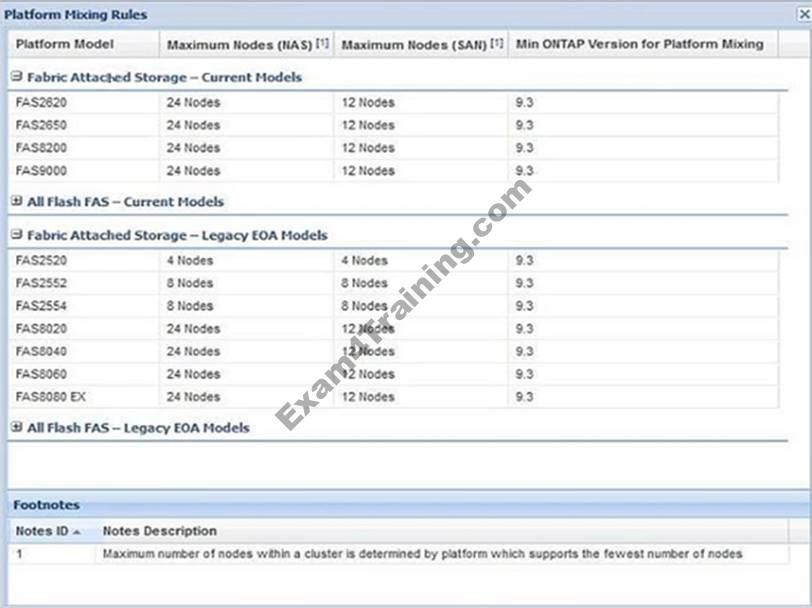Select the FAS2552 legacy model
The image size is (812, 608).
41,283
